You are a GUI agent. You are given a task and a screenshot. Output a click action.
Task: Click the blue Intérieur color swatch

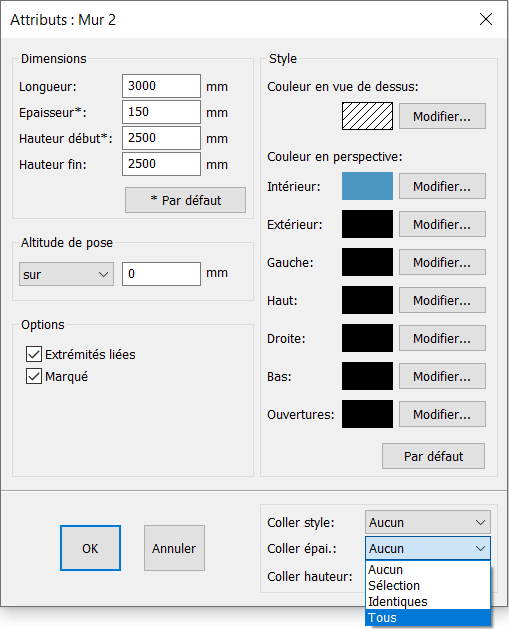[367, 186]
